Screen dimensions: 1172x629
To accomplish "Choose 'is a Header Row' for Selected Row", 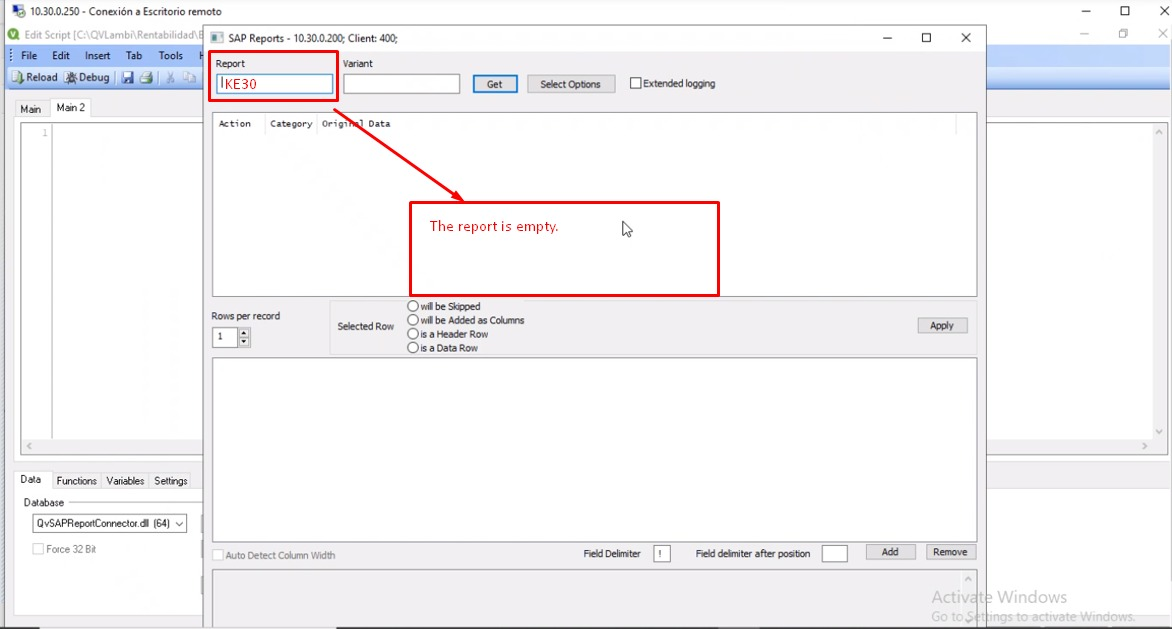I will click(411, 334).
